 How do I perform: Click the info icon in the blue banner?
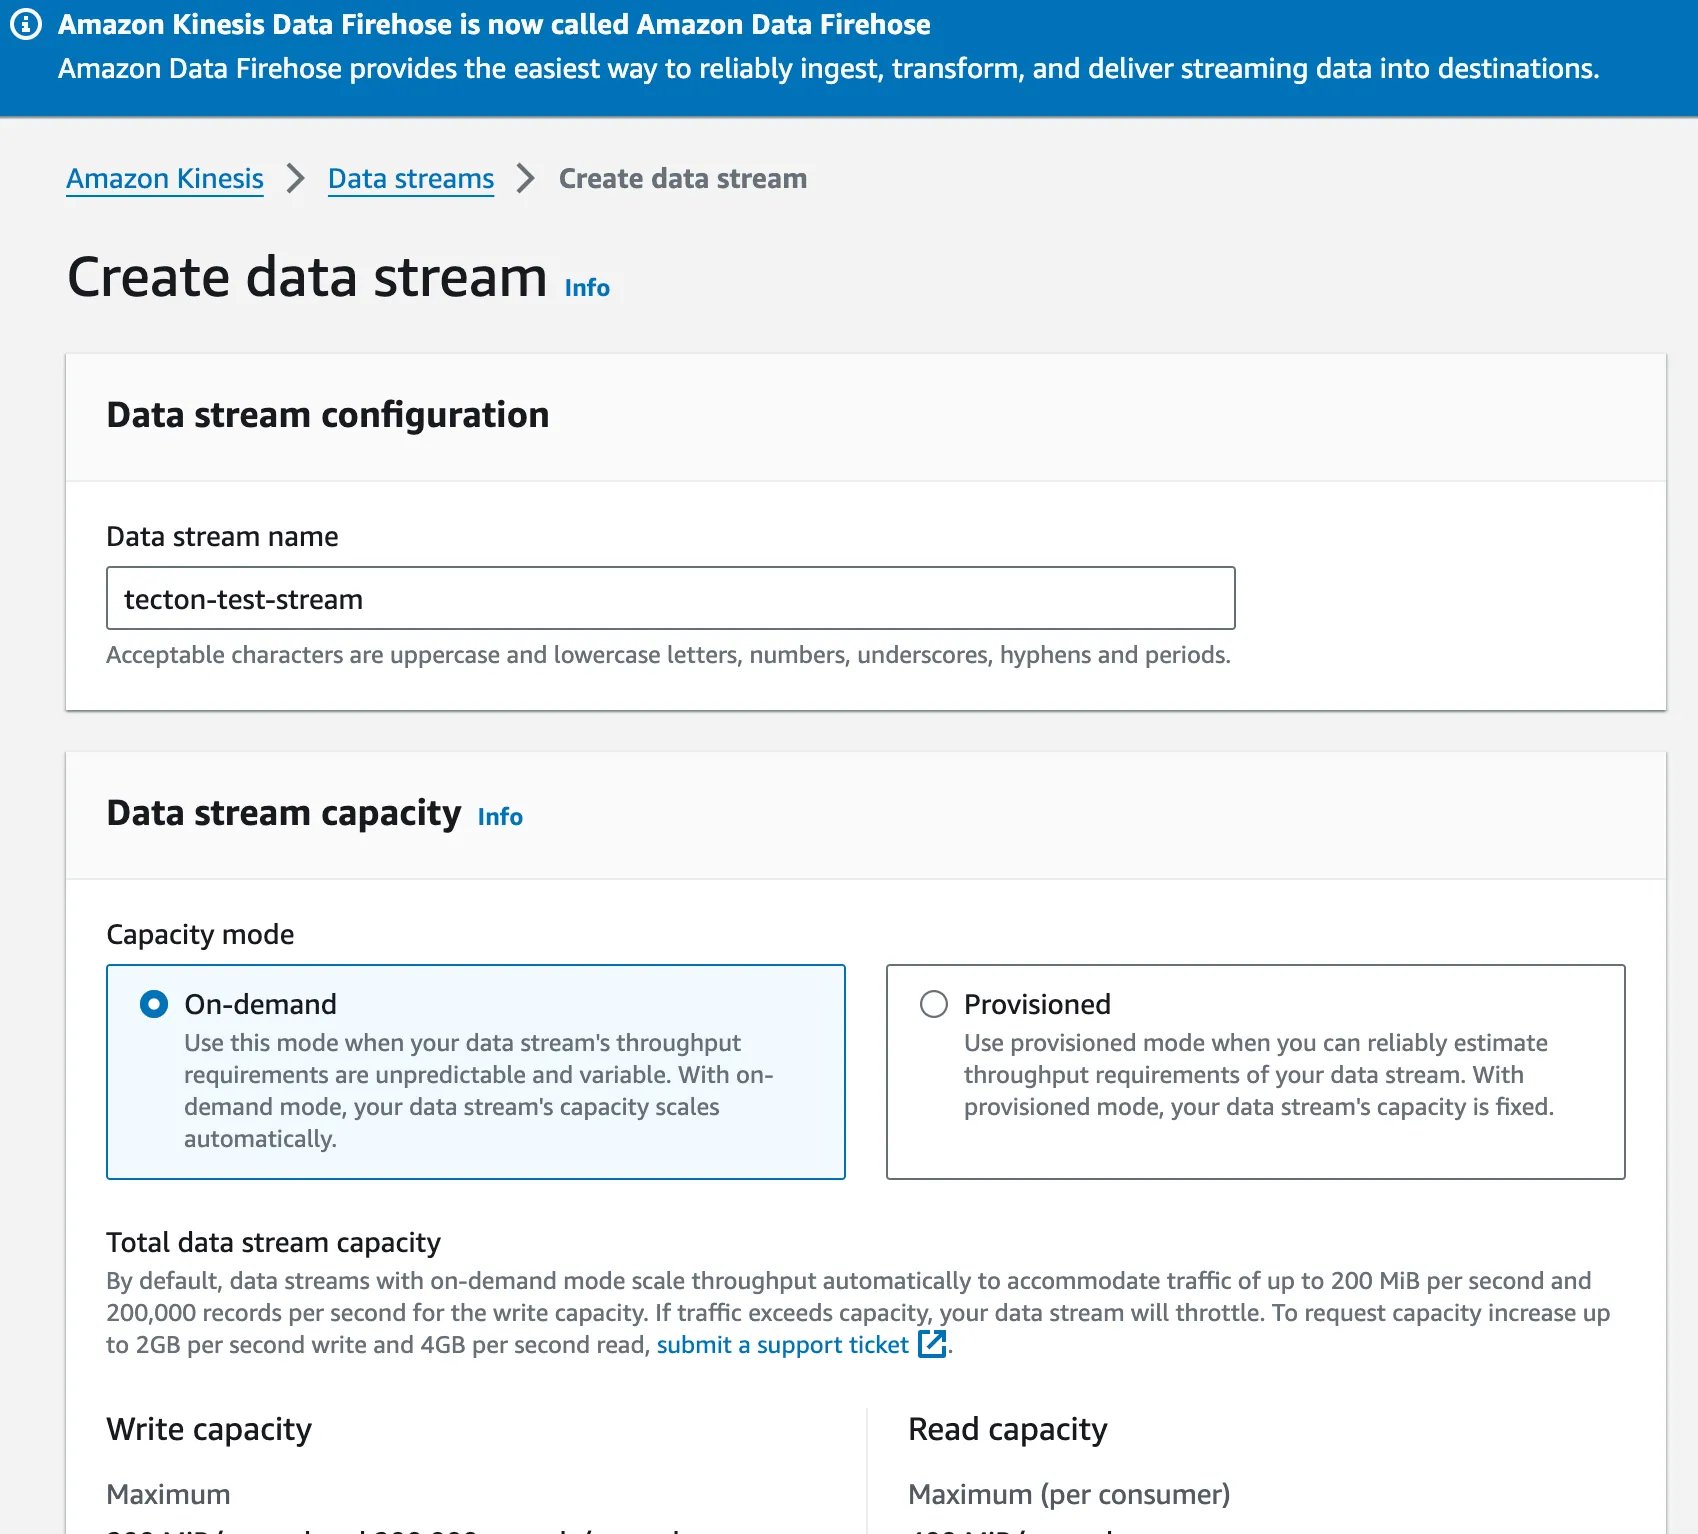(26, 24)
